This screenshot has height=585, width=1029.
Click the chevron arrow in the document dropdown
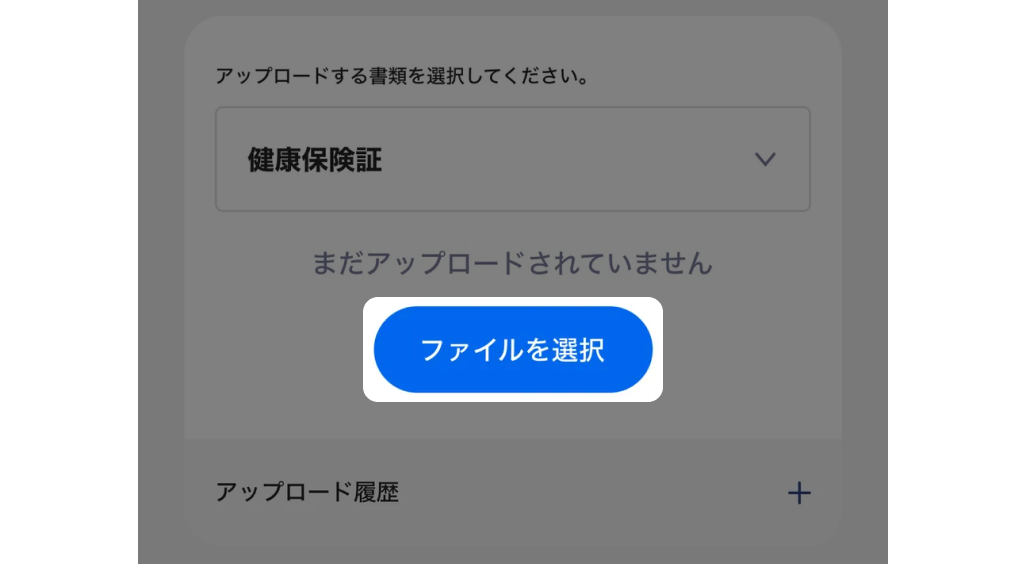[x=765, y=160]
